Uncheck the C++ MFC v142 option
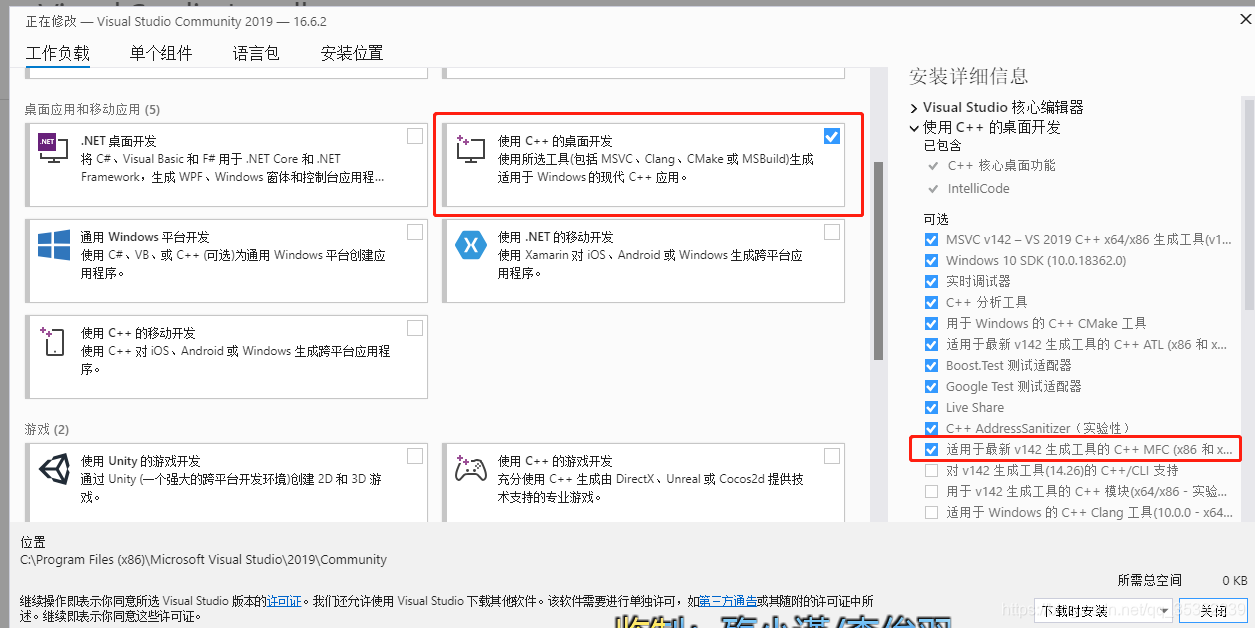 [x=932, y=450]
